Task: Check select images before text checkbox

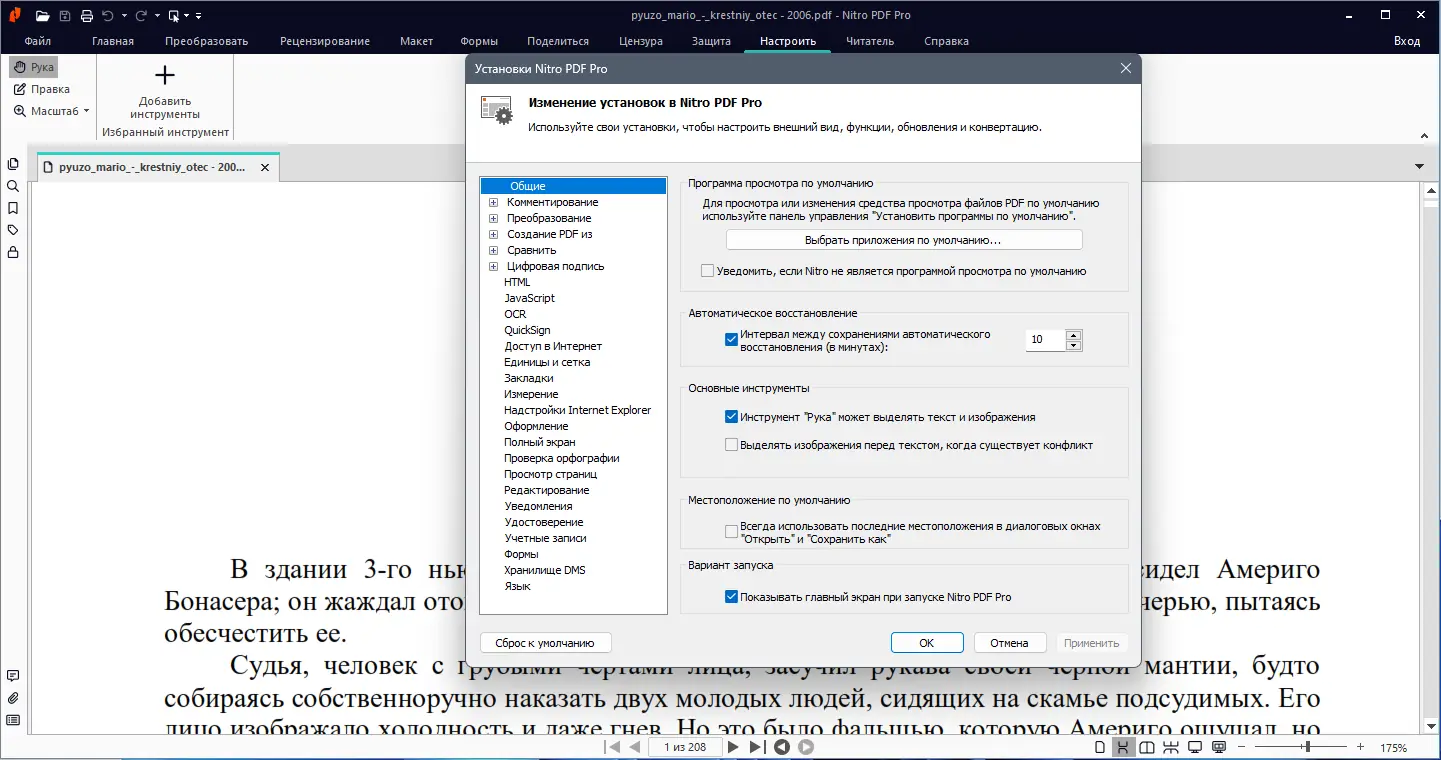Action: pyautogui.click(x=732, y=445)
